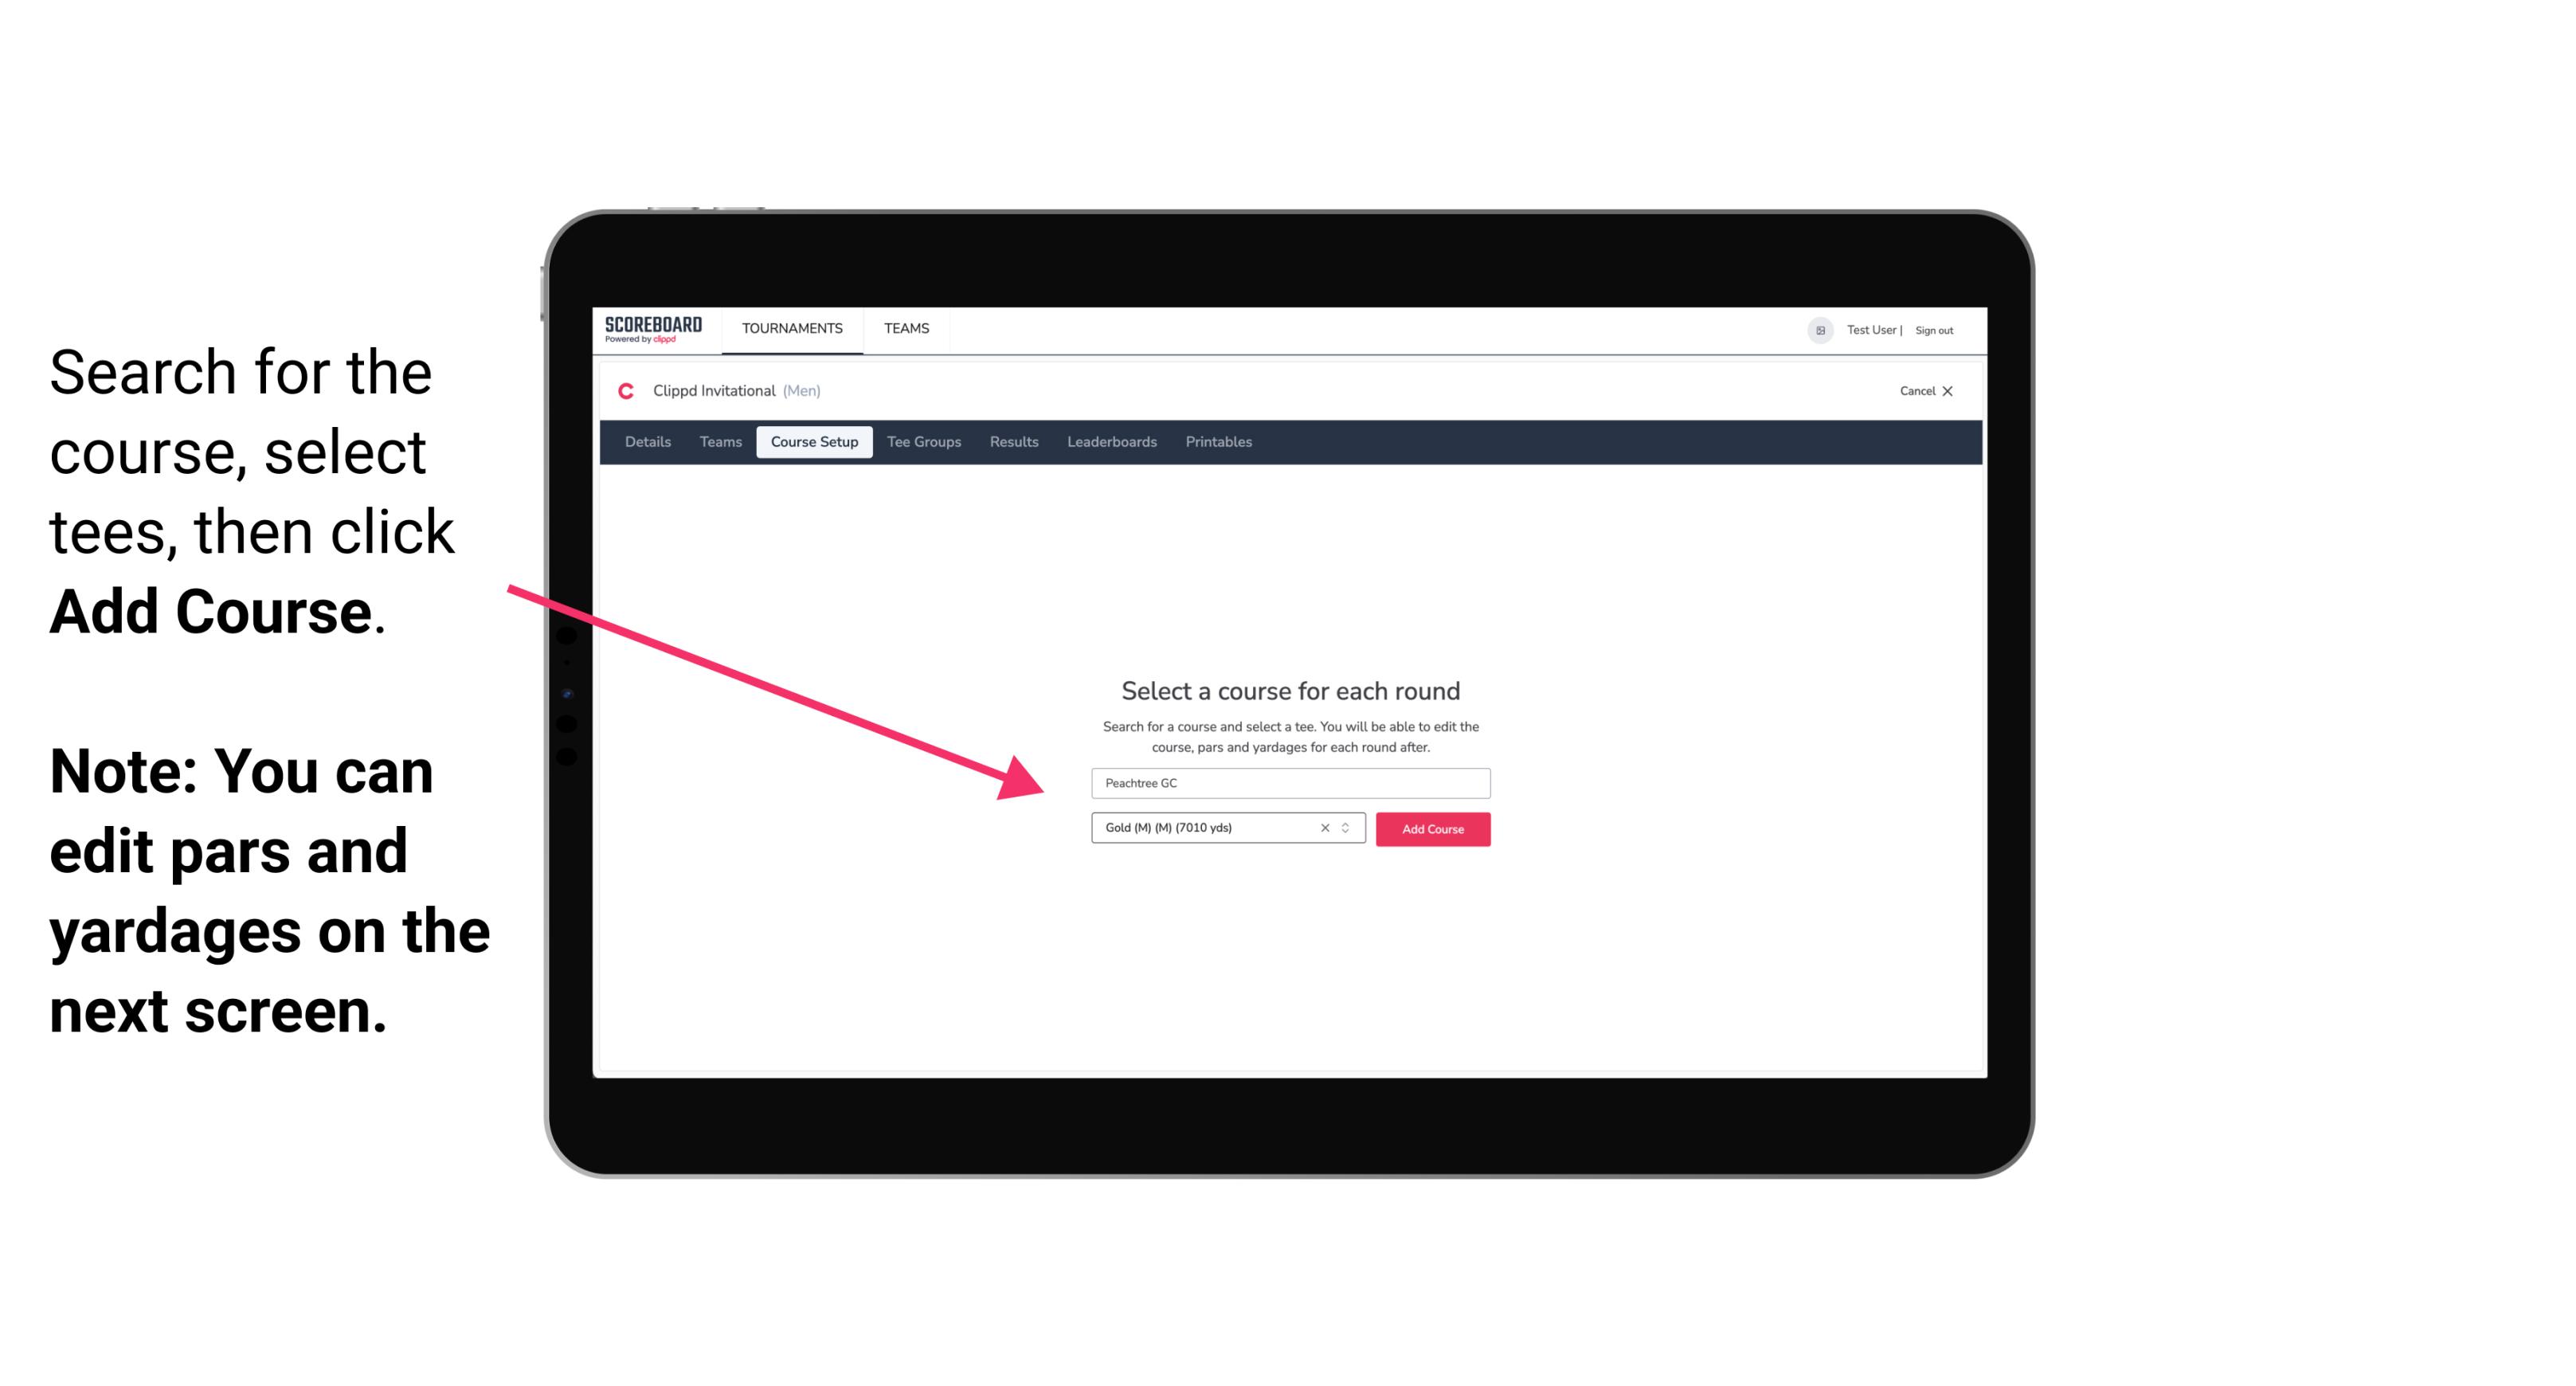Click the Tournaments navigation icon
Screen dimensions: 2576x1386
point(792,327)
